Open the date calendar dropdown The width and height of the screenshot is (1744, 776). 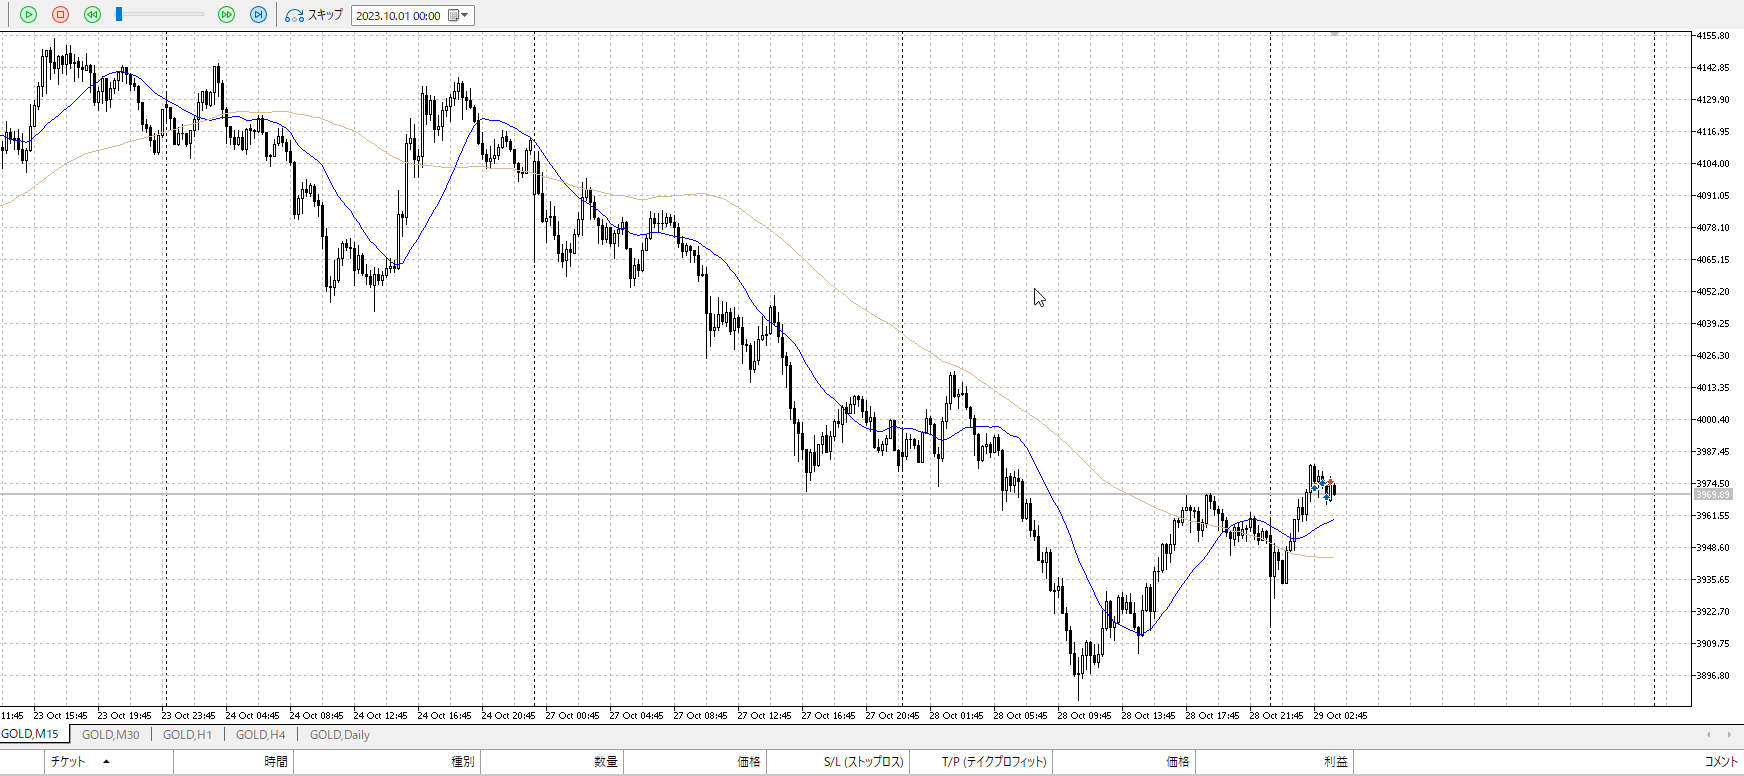[x=459, y=15]
